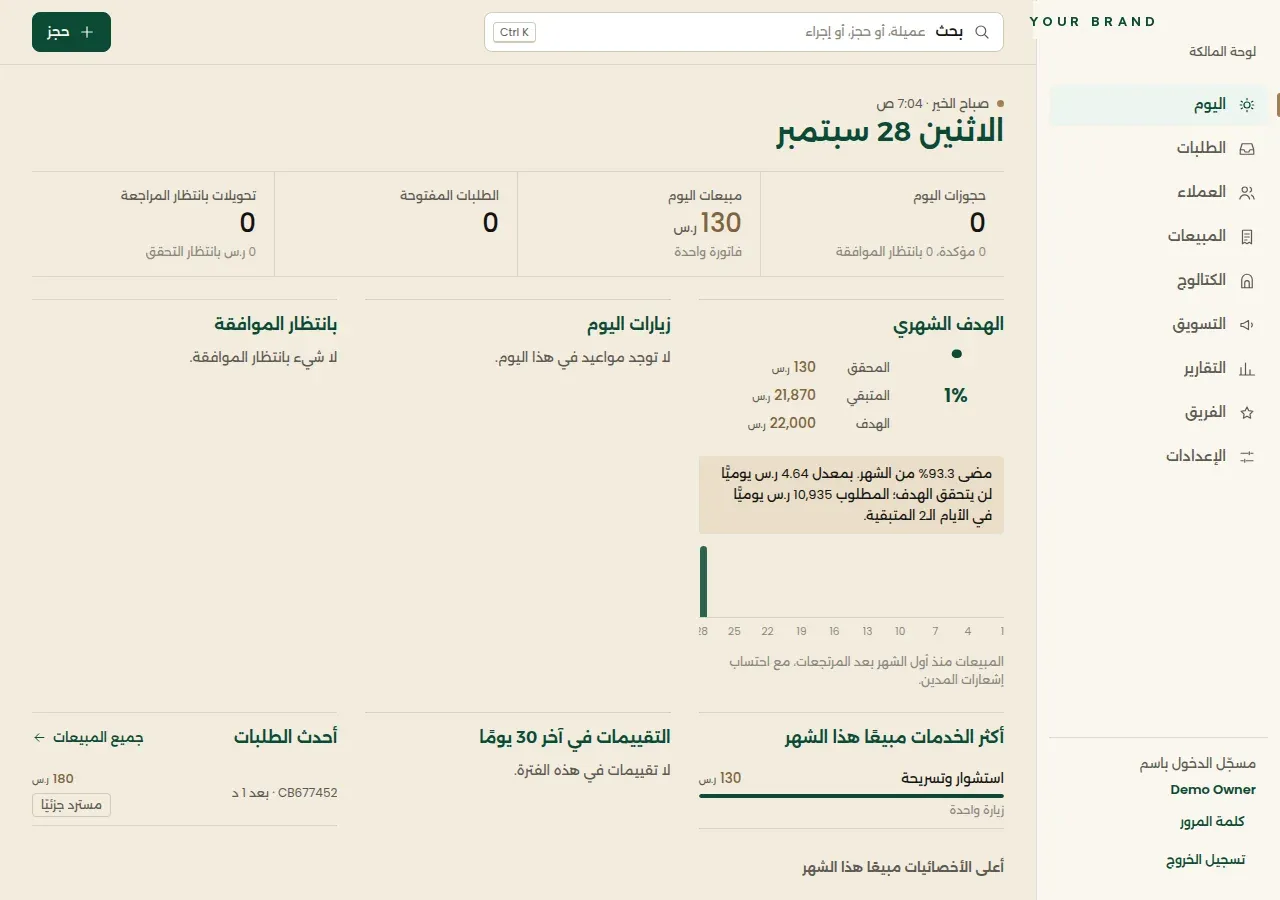Click the sun icon beside اليوم
This screenshot has height=900, width=1280.
pos(1247,105)
